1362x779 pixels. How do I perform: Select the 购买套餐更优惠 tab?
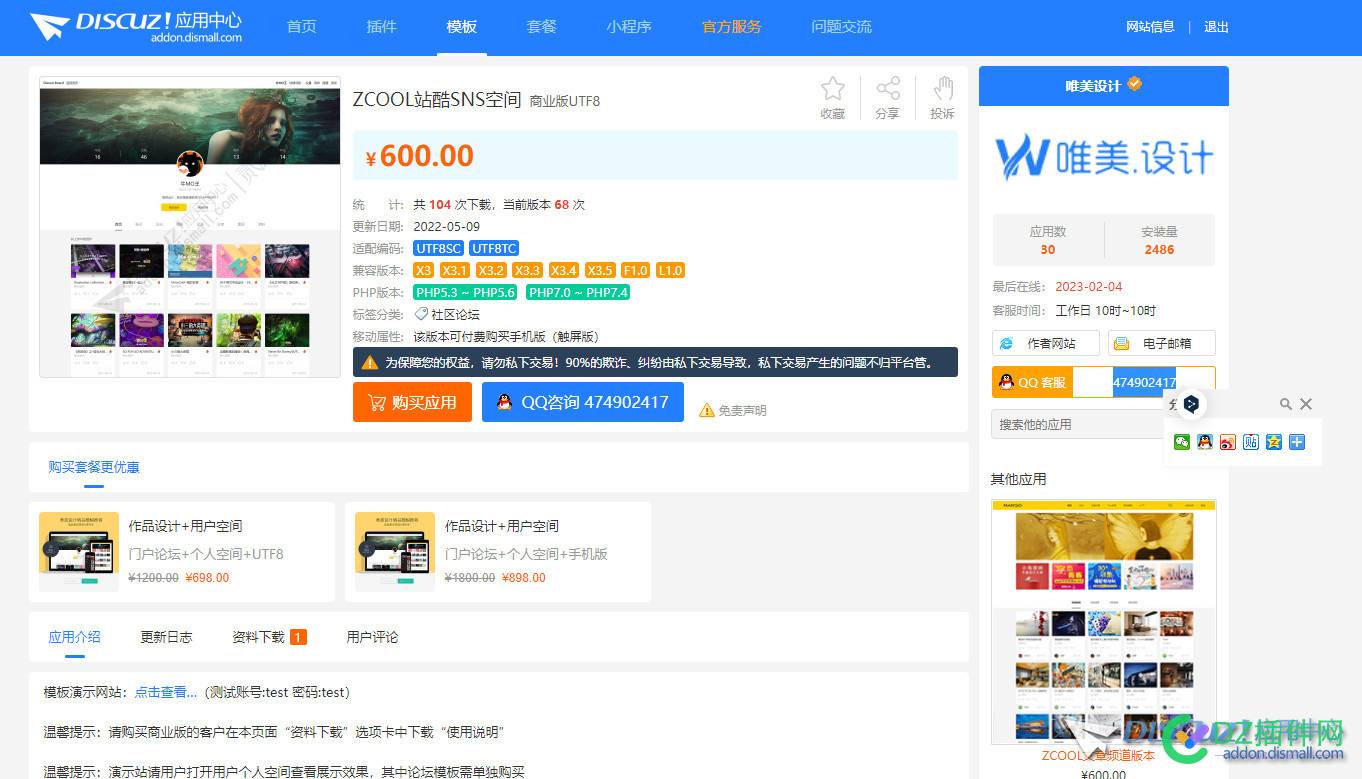[x=94, y=467]
